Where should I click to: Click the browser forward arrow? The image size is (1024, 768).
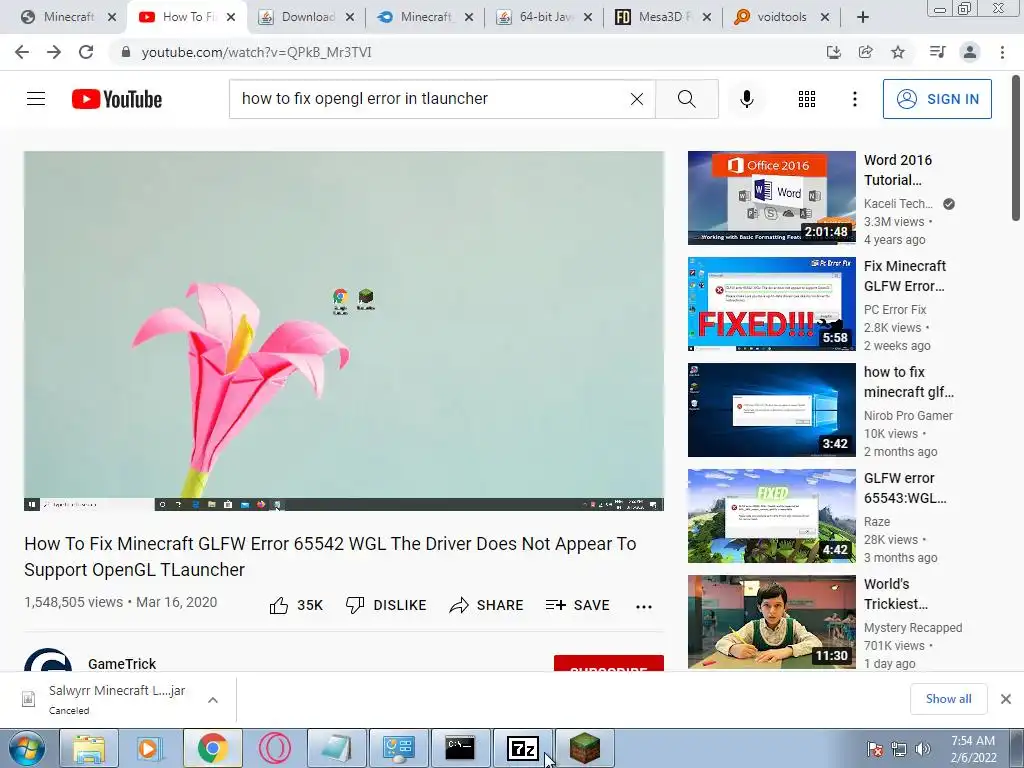click(54, 52)
